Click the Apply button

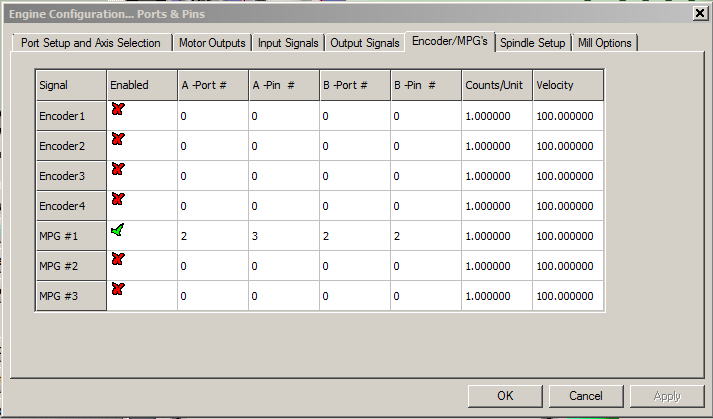667,396
